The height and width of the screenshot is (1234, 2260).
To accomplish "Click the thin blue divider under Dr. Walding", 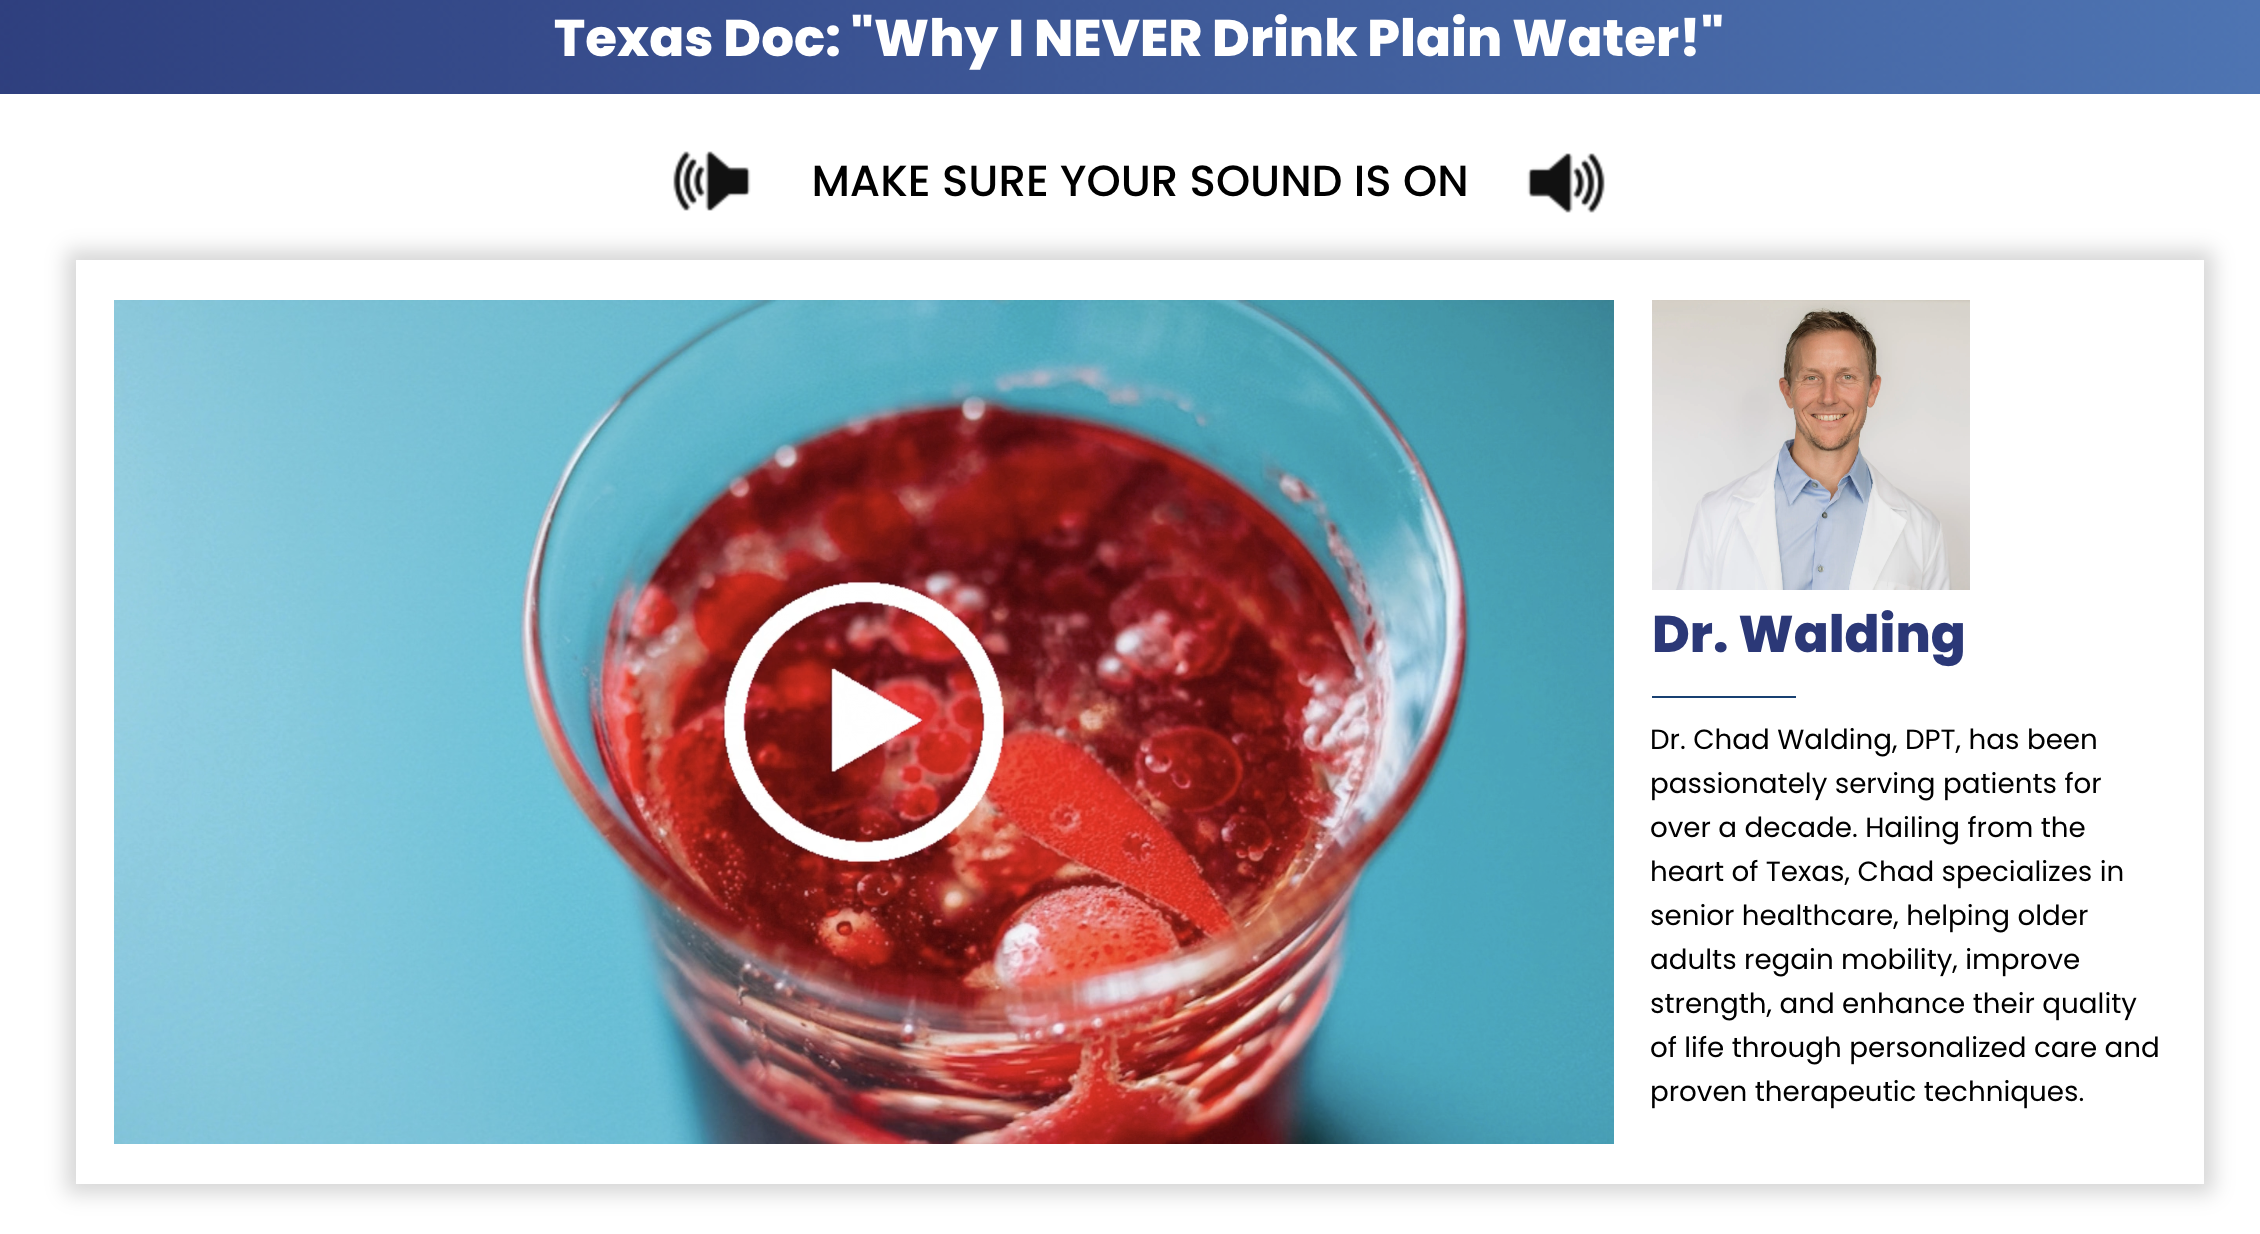I will [x=1723, y=696].
